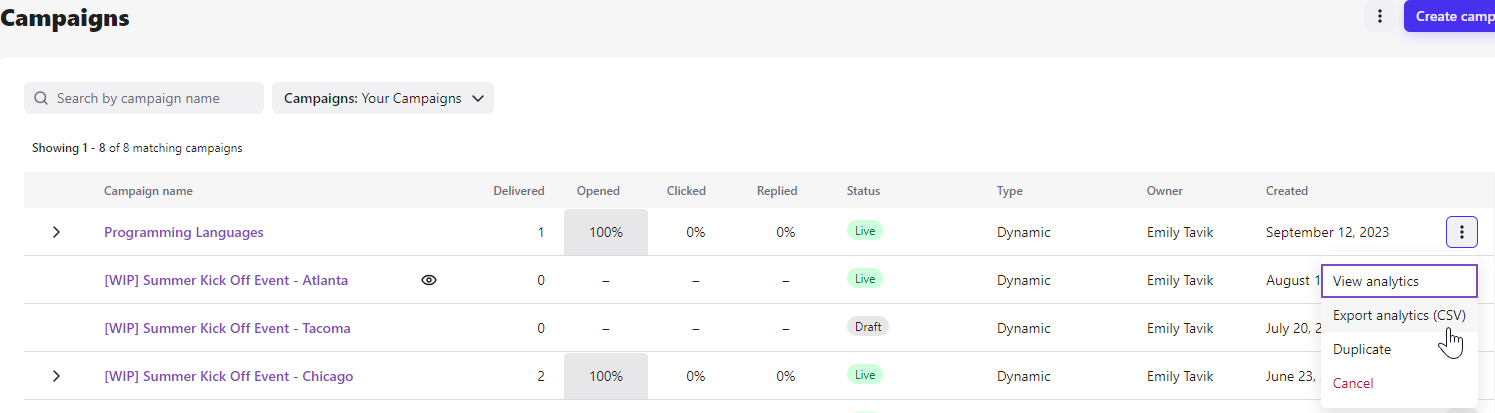
Task: Expand the Programming Languages campaign row
Action: click(56, 232)
